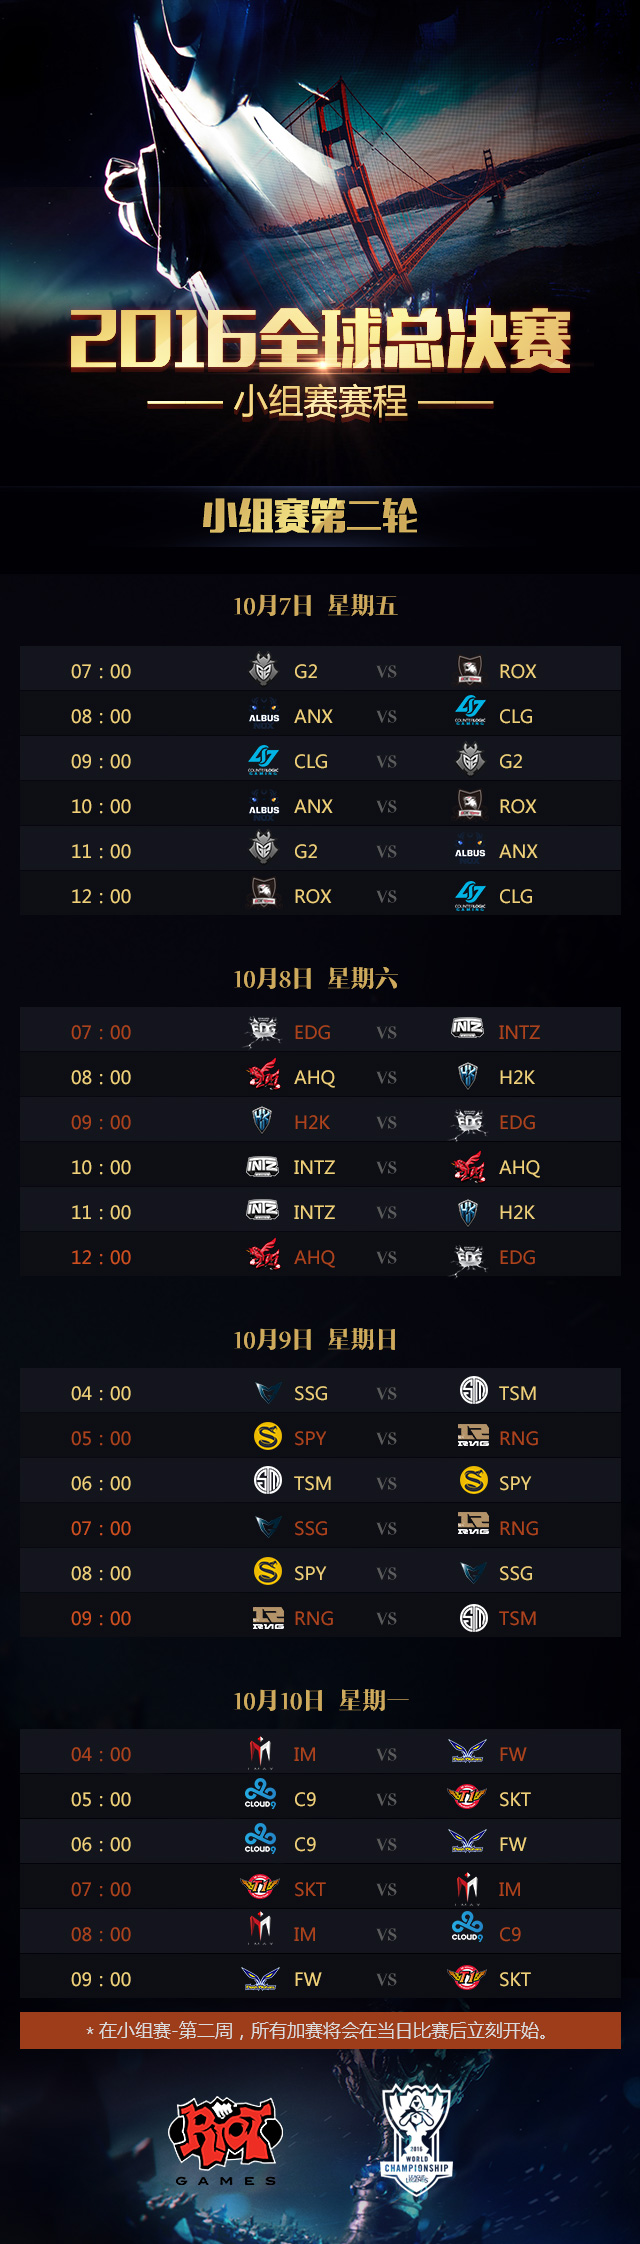Viewport: 640px width, 2244px height.
Task: Click the SKT logo in the 07:00 October 10 match
Action: (261, 1888)
